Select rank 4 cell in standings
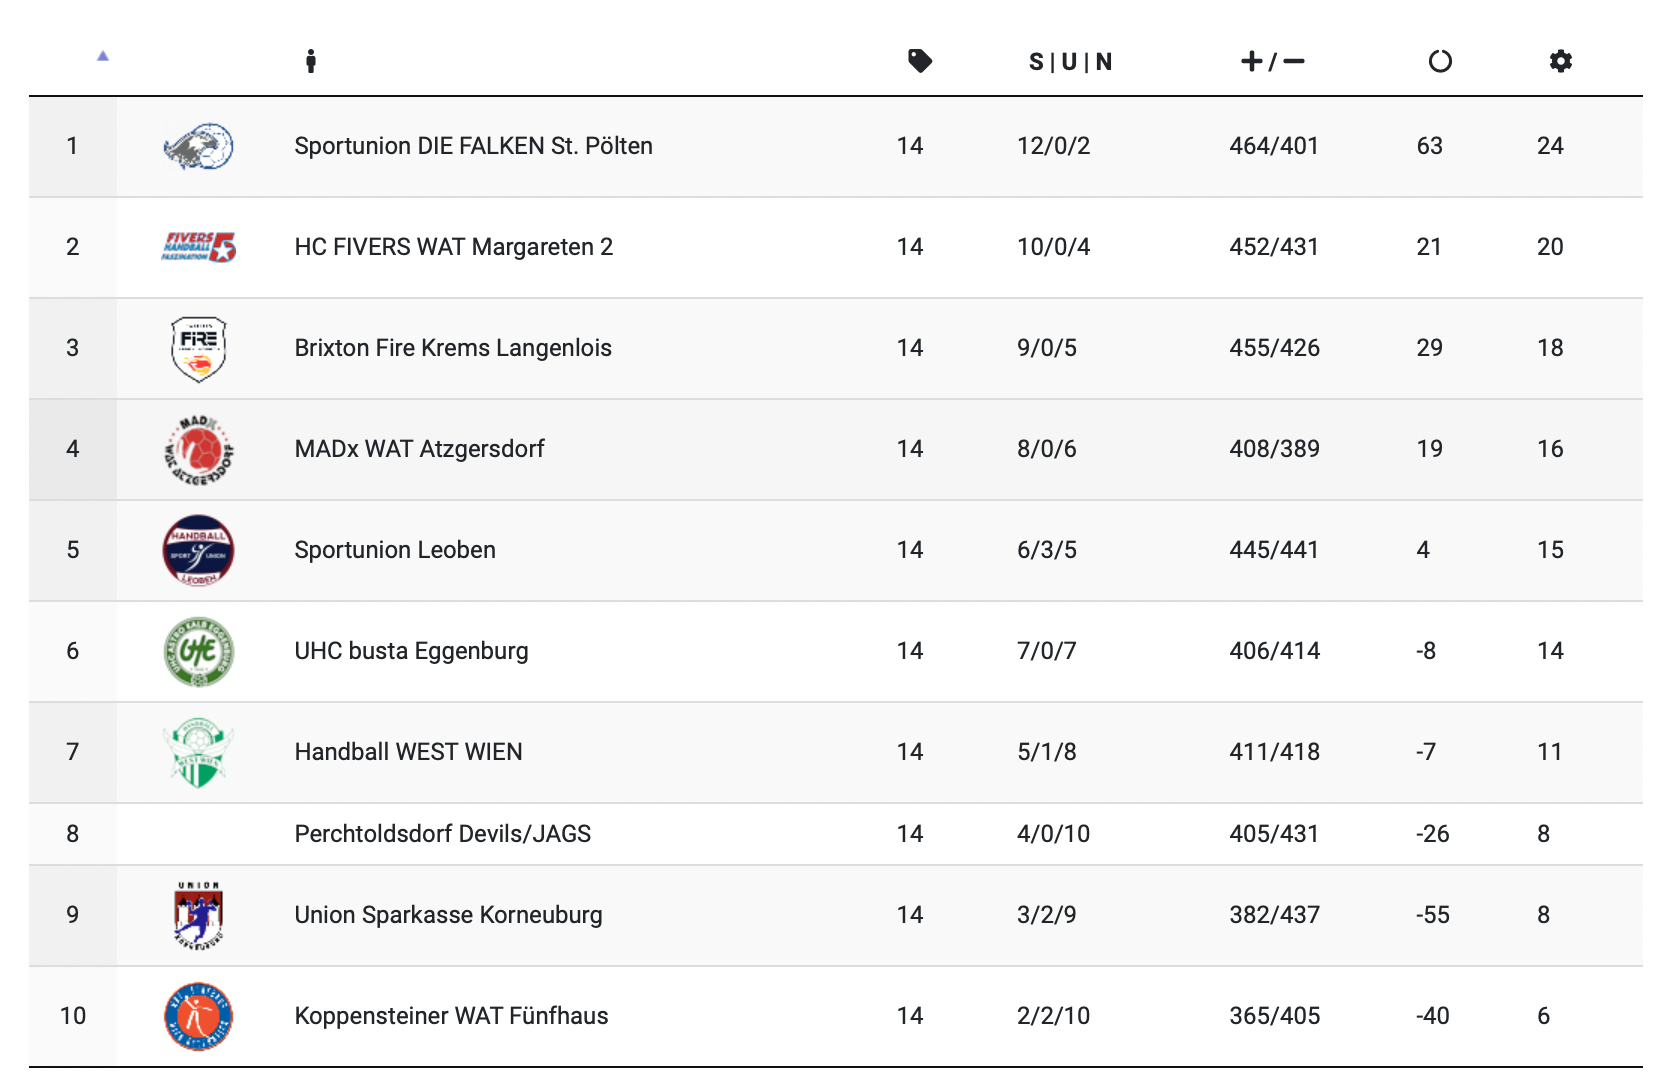 73,449
